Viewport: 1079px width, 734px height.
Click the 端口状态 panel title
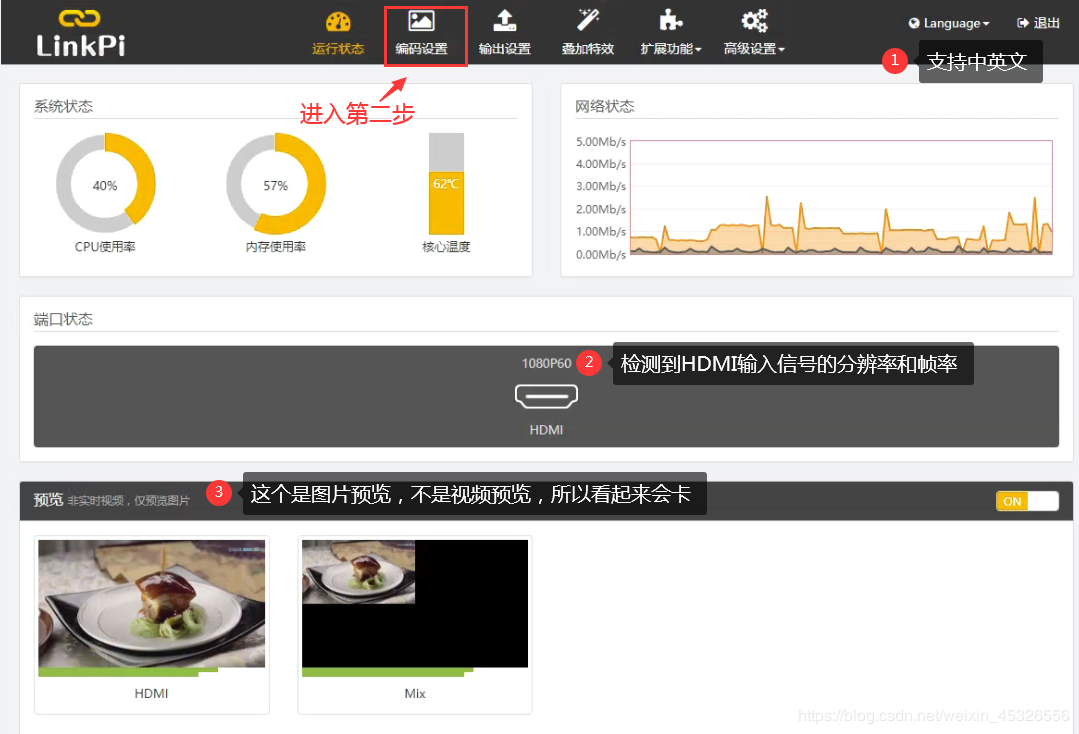click(63, 319)
